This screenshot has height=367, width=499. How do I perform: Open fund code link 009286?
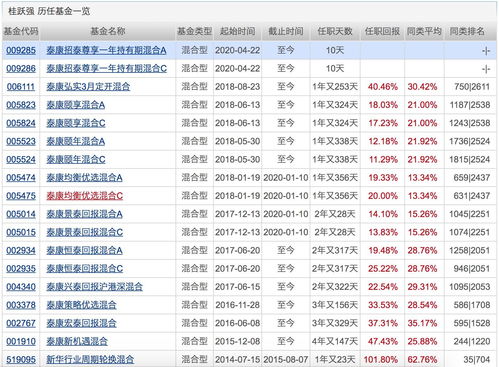21,69
